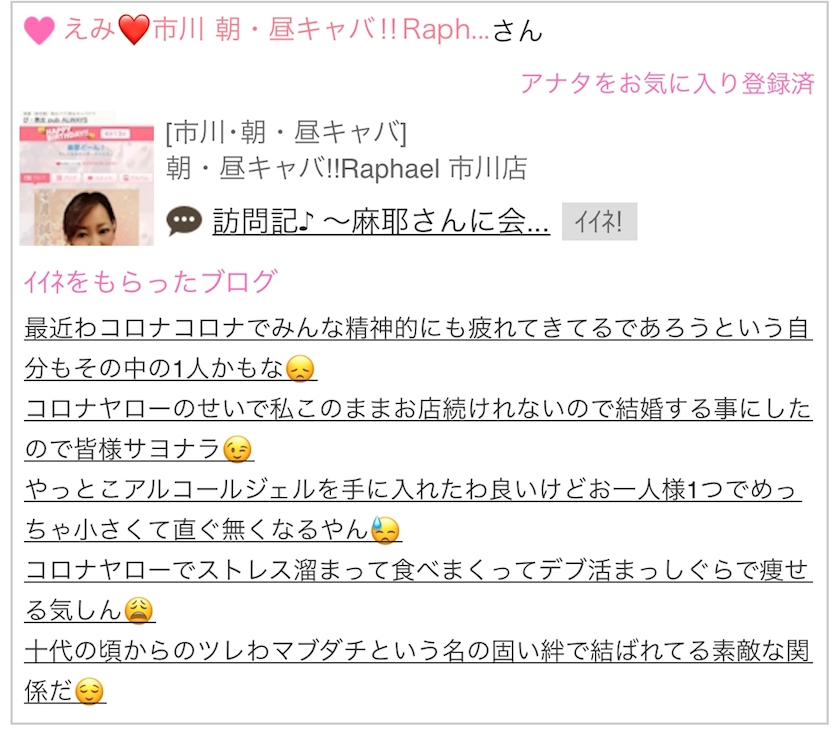Click the sad face emoji after 1人かもな
This screenshot has width=840, height=733.
click(300, 369)
